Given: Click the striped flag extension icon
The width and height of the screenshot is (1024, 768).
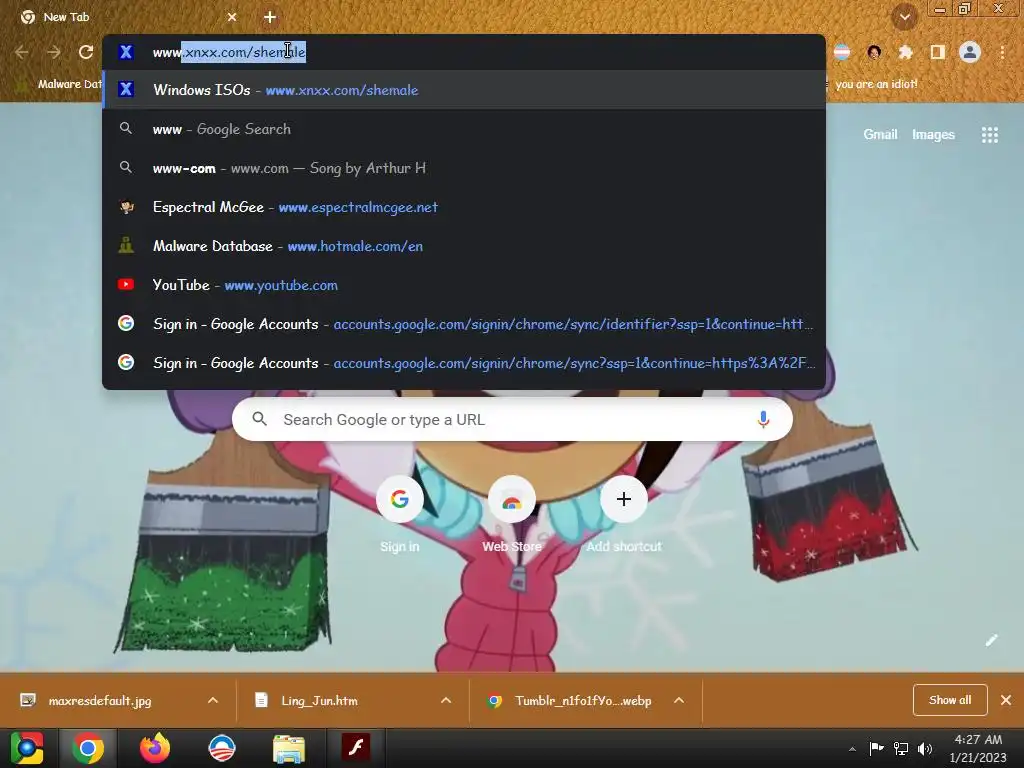Looking at the screenshot, I should click(x=842, y=52).
